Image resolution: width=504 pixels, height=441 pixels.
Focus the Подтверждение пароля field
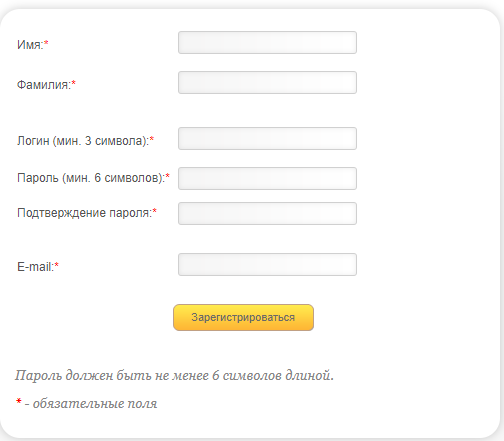[x=267, y=213]
